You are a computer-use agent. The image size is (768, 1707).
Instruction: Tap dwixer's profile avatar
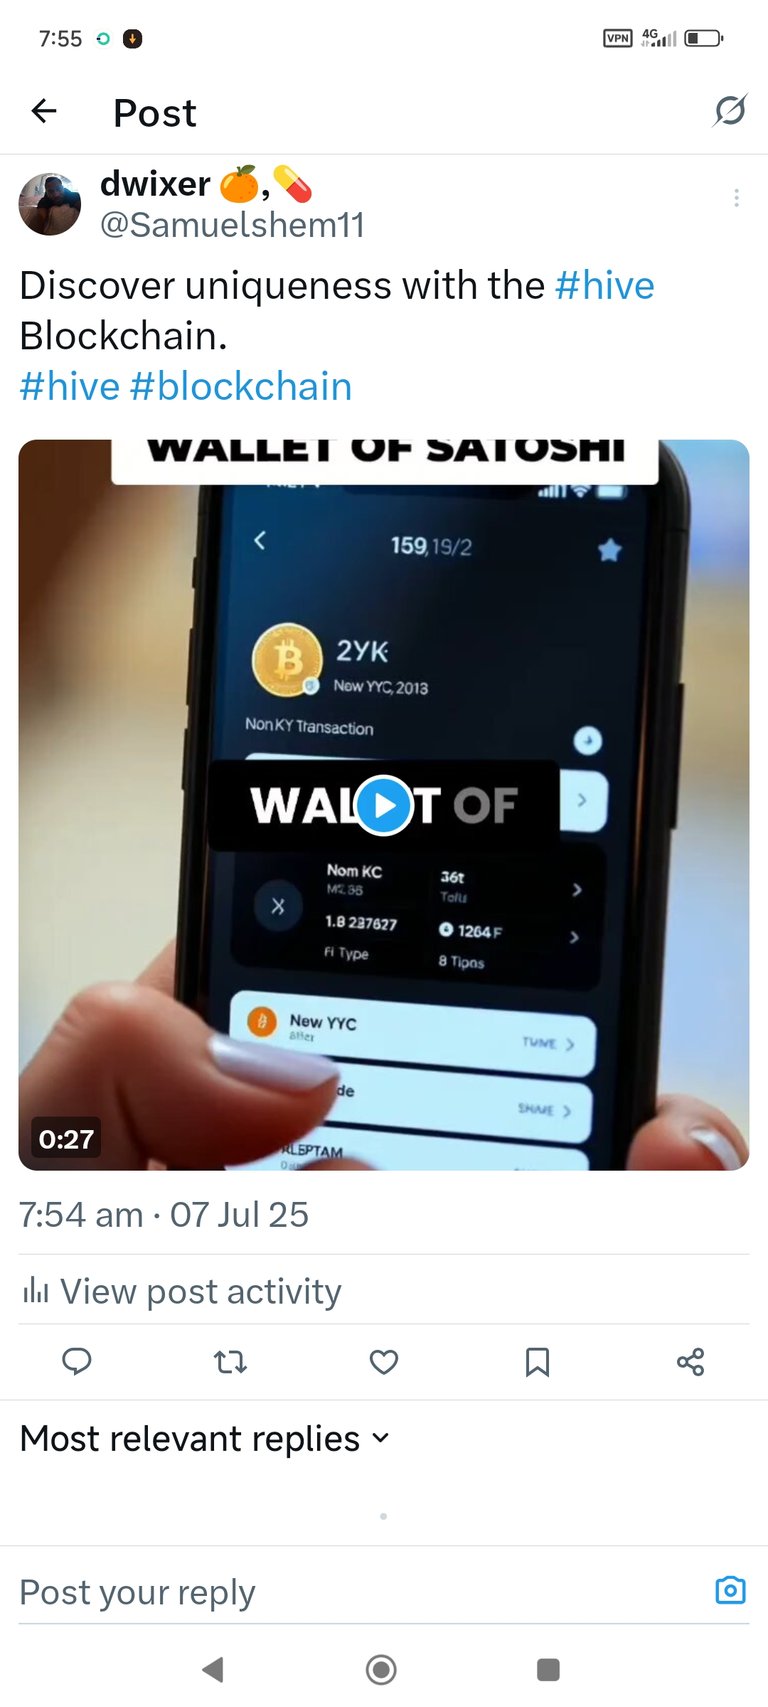(50, 204)
